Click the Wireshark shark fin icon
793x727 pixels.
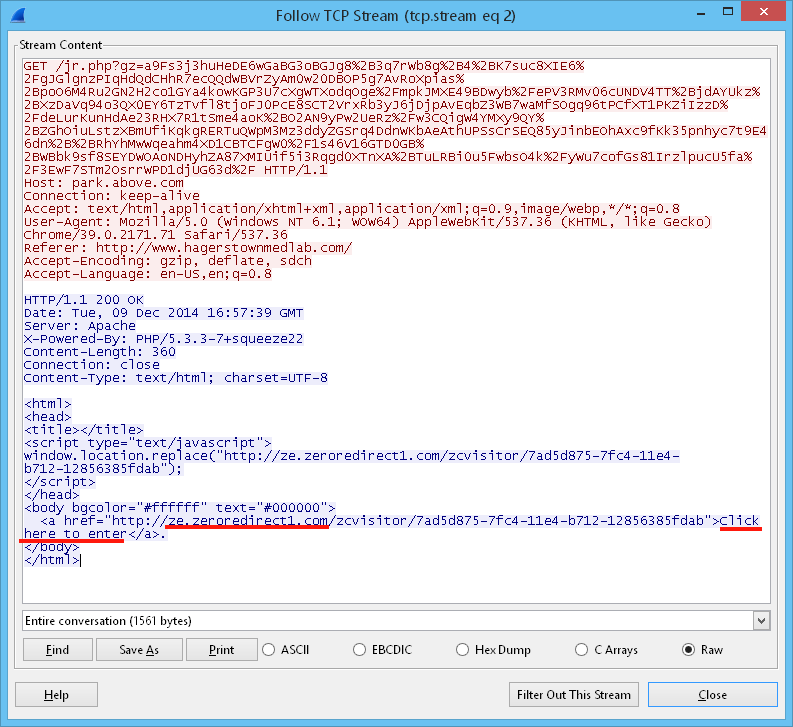click(18, 15)
